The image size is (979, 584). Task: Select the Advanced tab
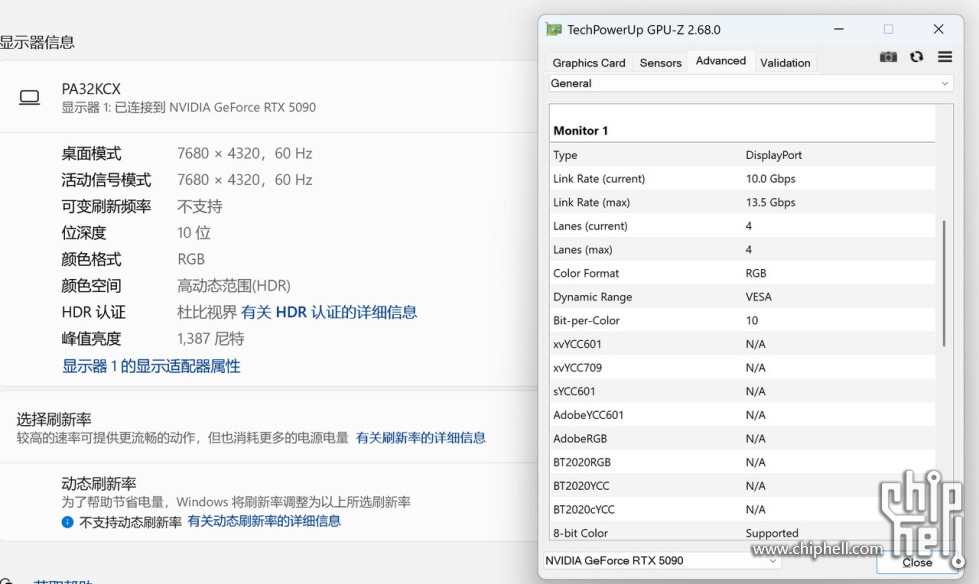coord(721,61)
